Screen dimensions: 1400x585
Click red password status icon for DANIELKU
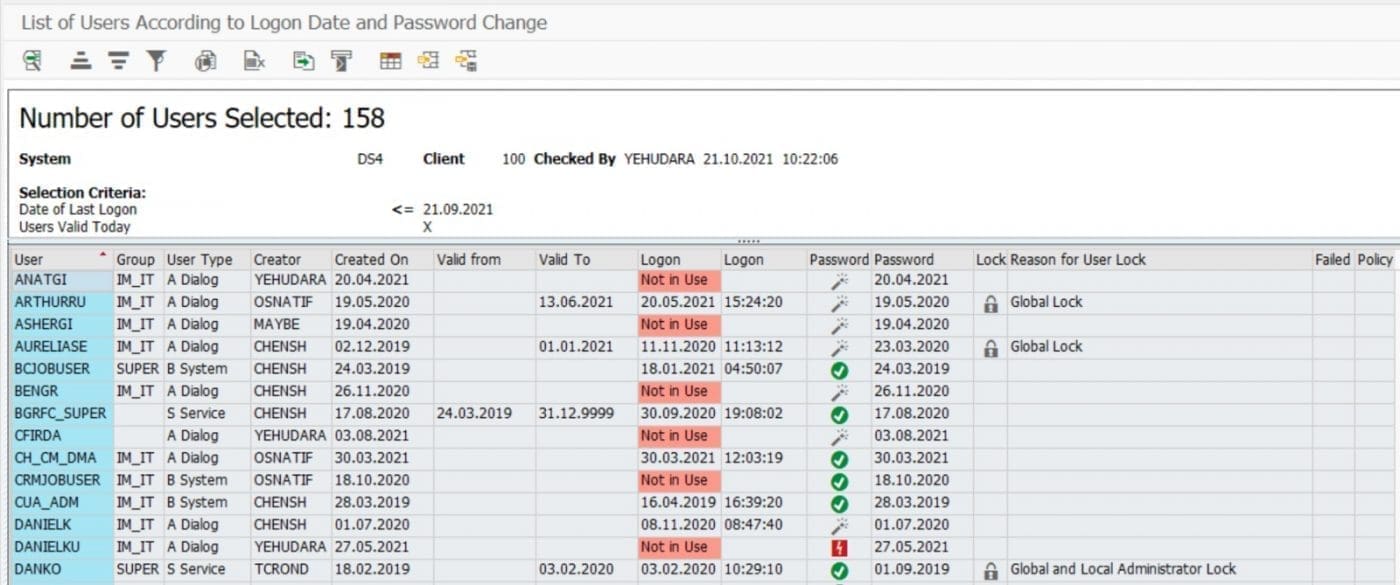coord(839,547)
